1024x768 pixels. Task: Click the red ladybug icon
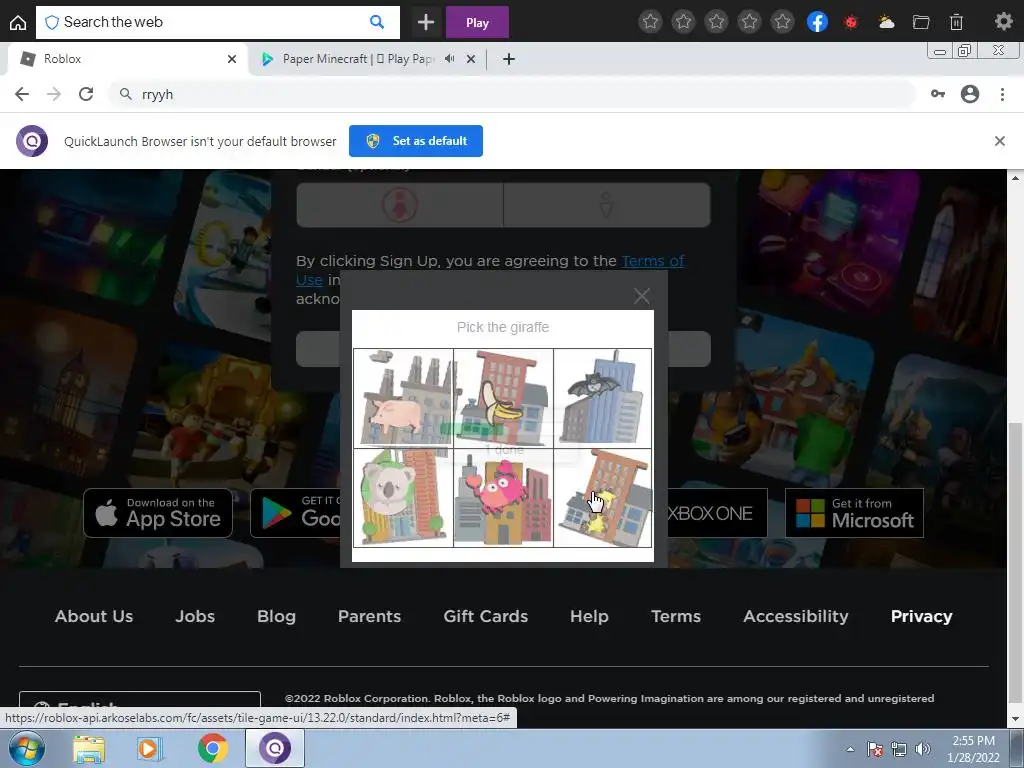(851, 22)
